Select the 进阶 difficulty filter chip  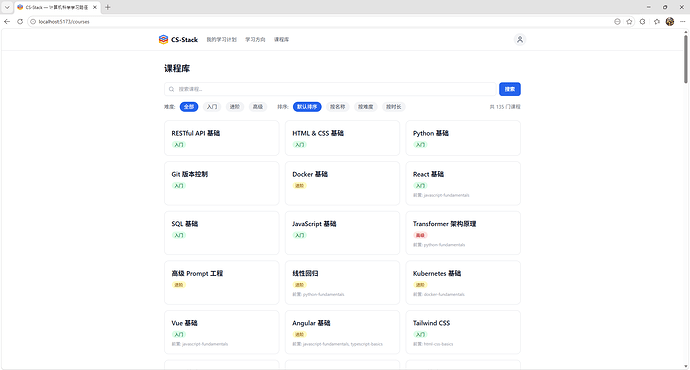(x=235, y=107)
